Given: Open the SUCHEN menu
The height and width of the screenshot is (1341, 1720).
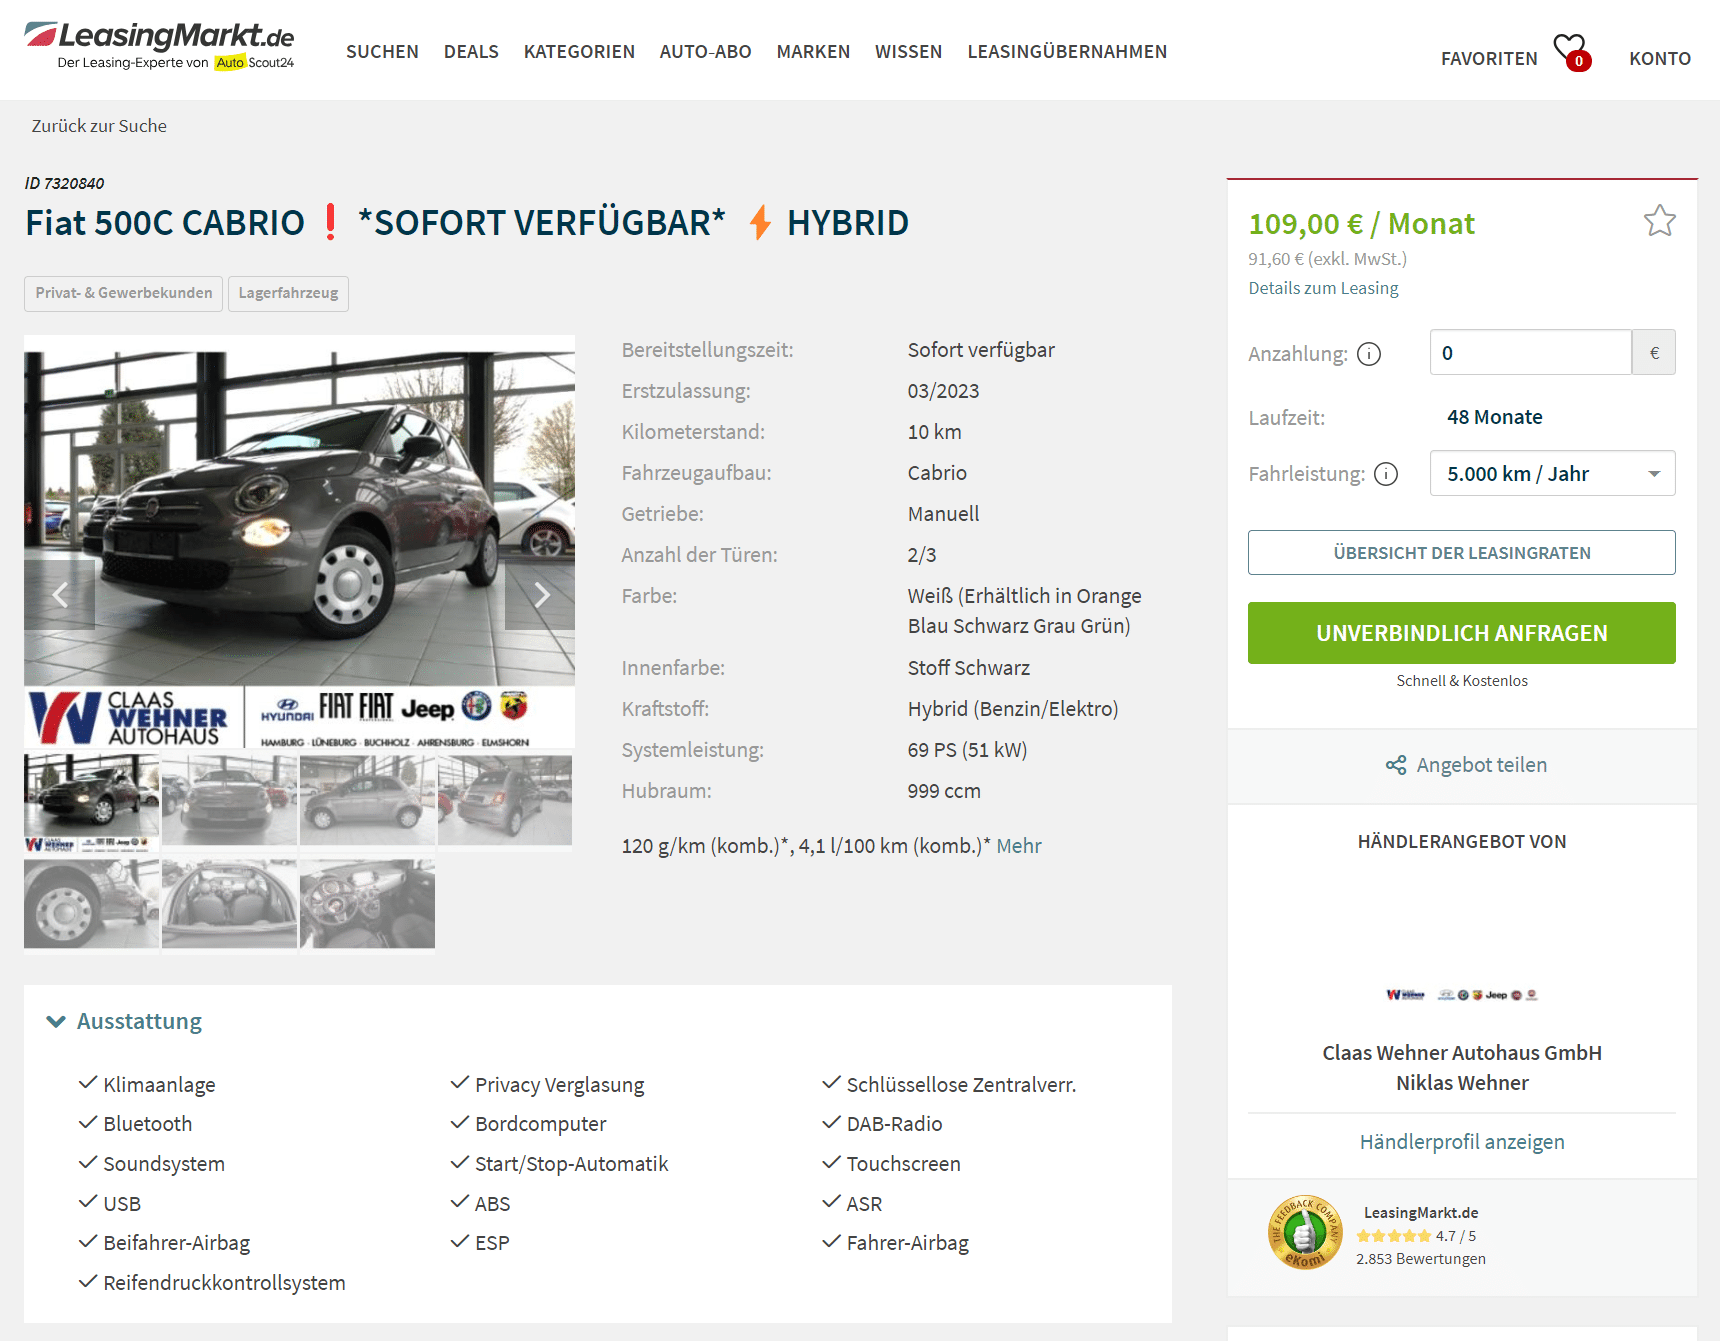Looking at the screenshot, I should 382,52.
